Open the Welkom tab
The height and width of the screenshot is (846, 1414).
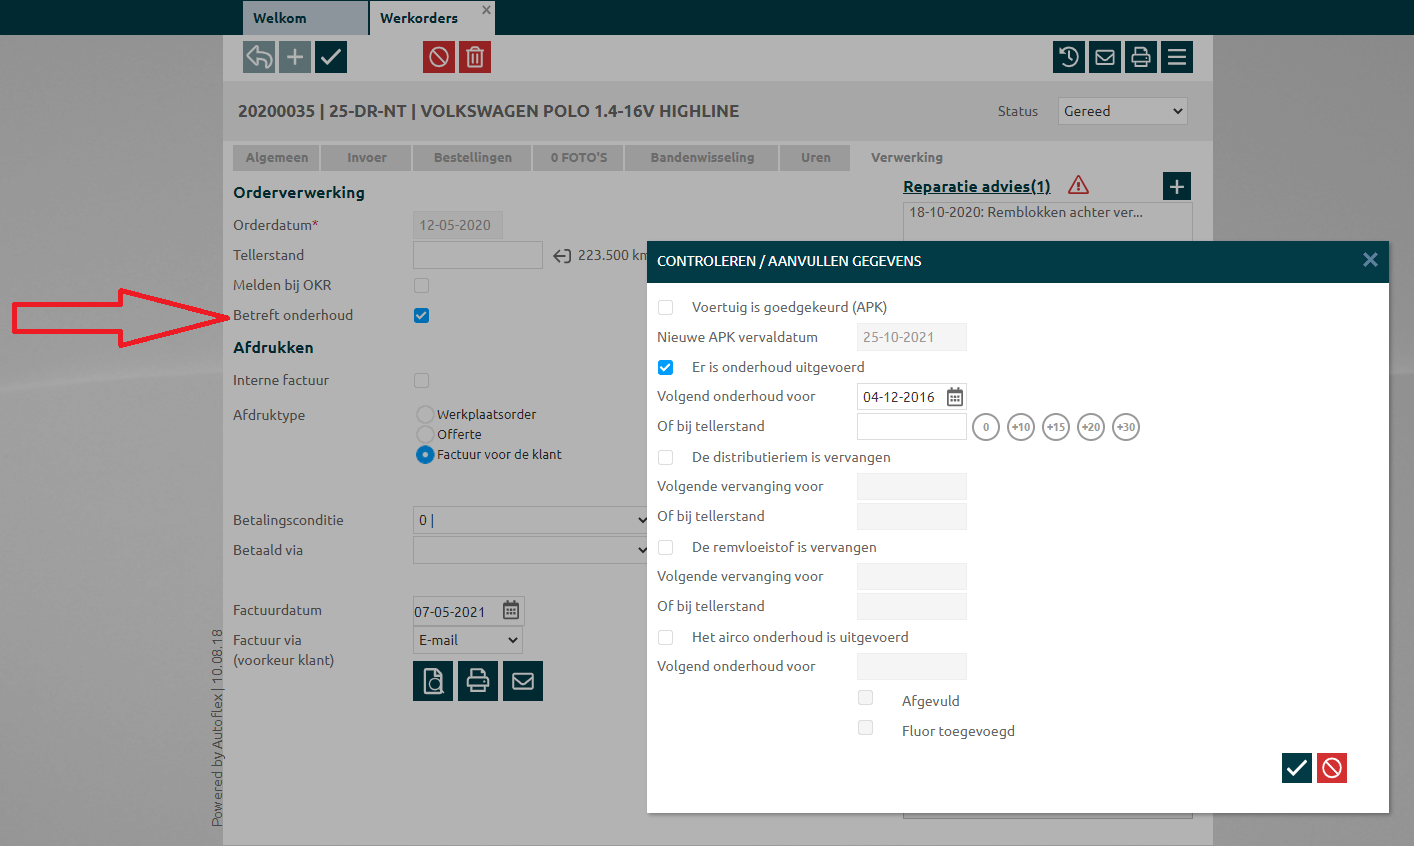(x=304, y=18)
